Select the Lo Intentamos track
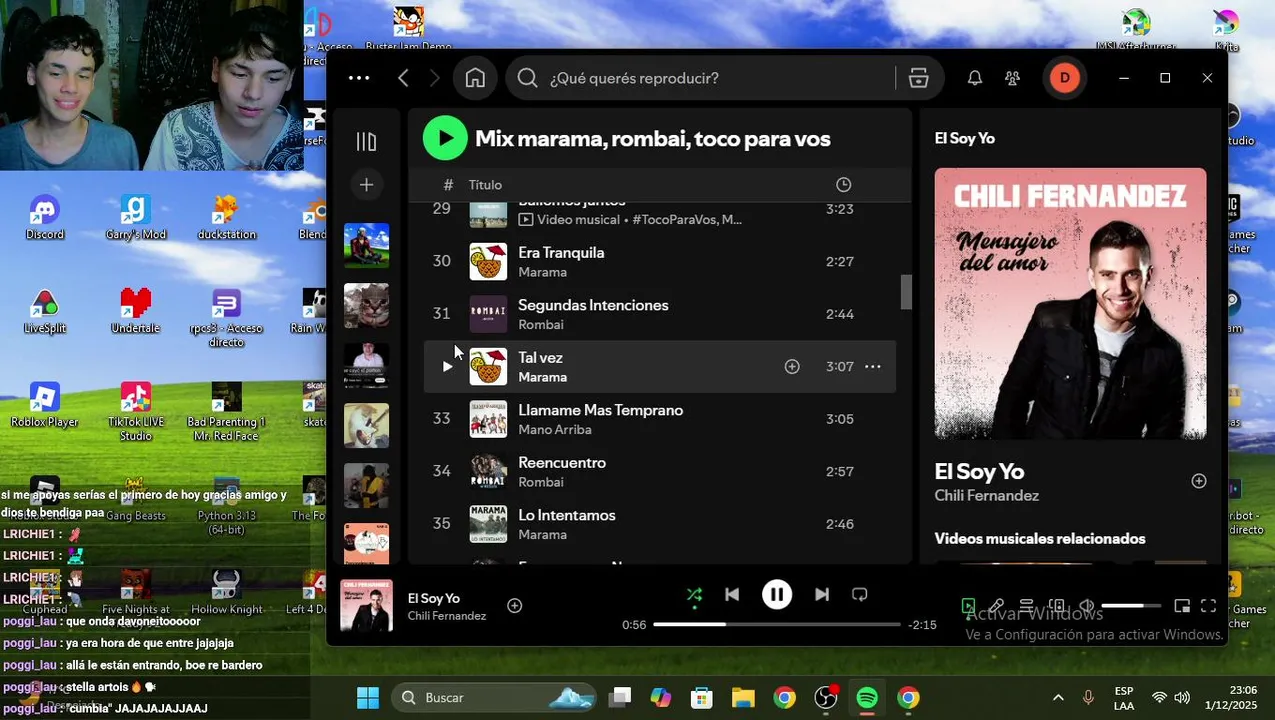 pyautogui.click(x=660, y=524)
